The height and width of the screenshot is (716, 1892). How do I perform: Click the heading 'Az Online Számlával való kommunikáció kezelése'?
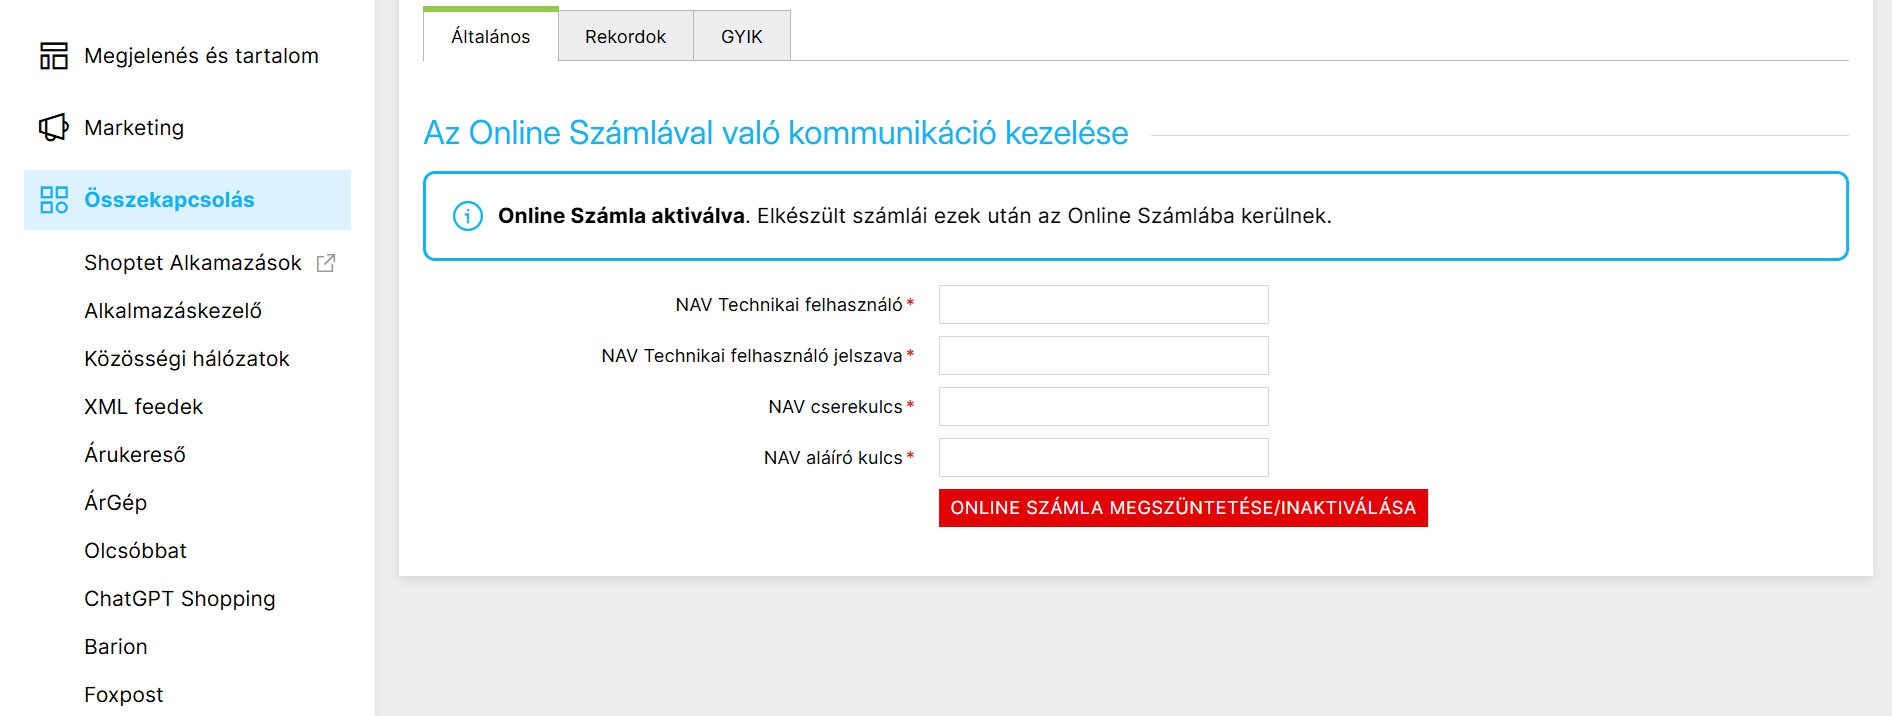776,133
